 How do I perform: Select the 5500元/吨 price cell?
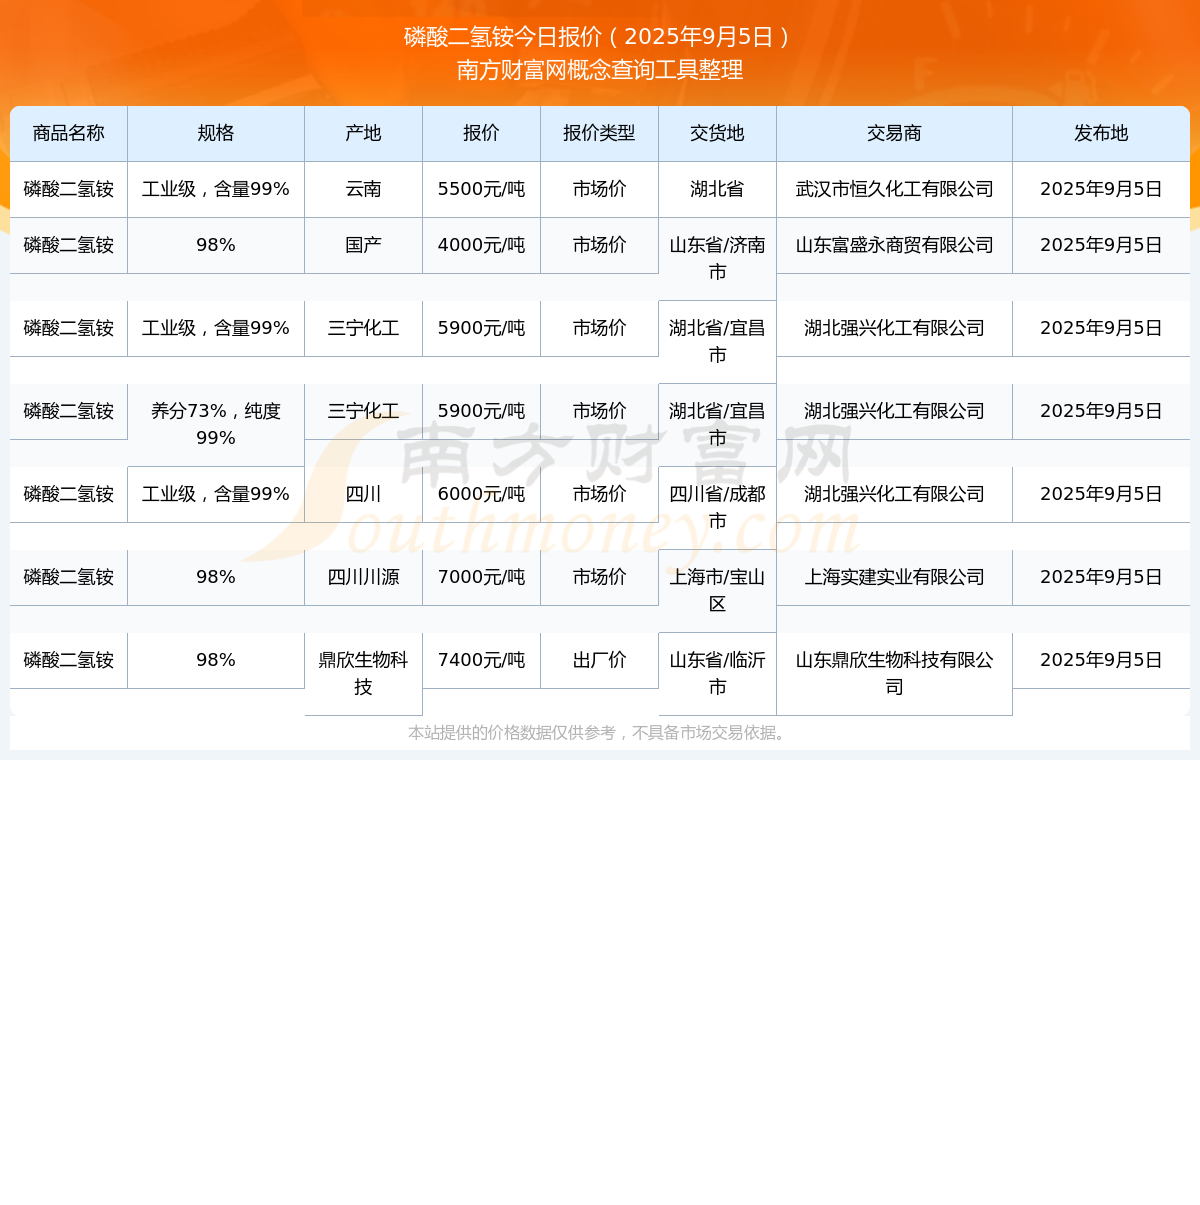pos(482,189)
